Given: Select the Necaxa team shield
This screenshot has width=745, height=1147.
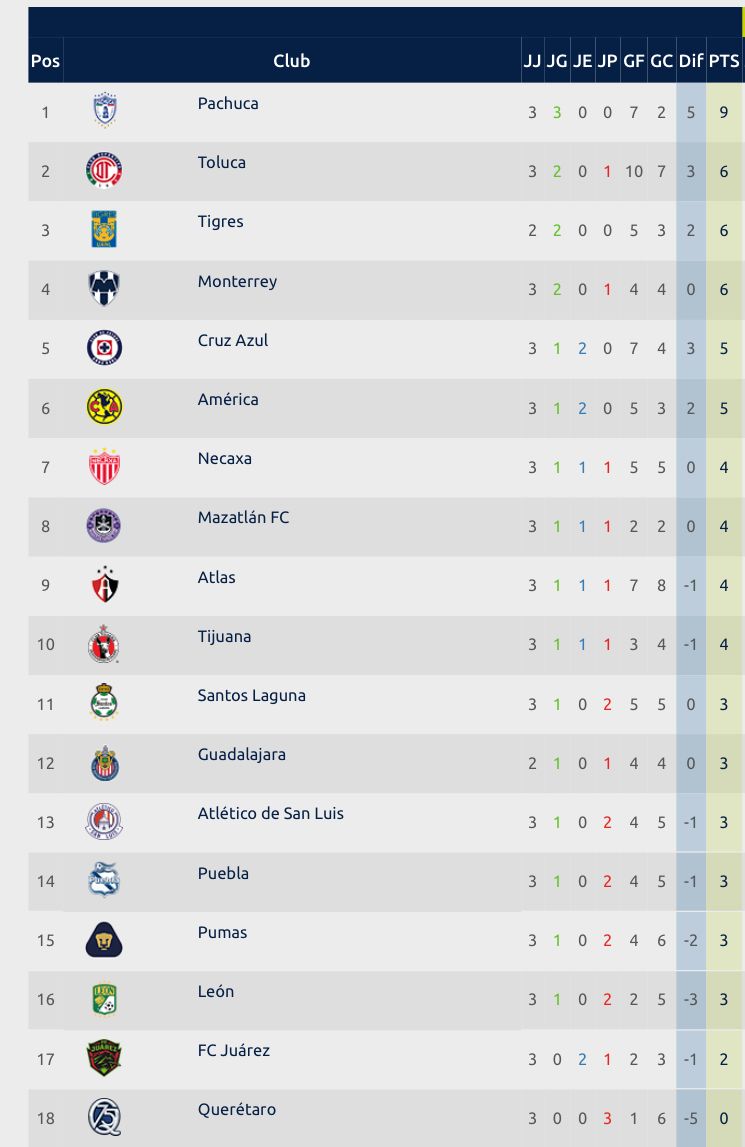Looking at the screenshot, I should [x=104, y=467].
